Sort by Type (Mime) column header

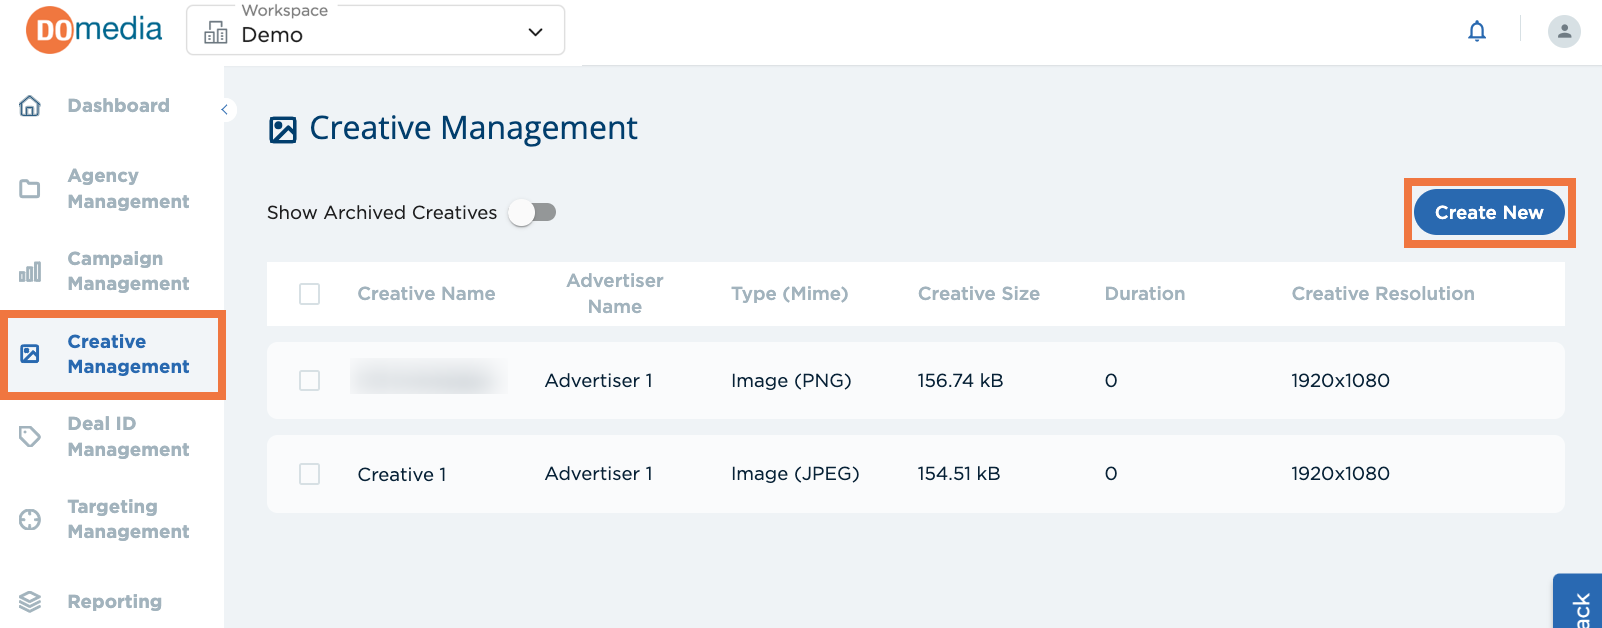click(790, 294)
